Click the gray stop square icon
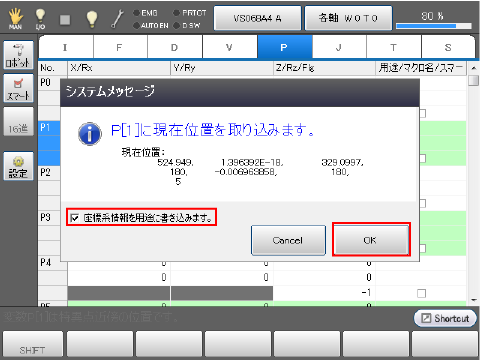This screenshot has height=360, width=480. [65, 20]
